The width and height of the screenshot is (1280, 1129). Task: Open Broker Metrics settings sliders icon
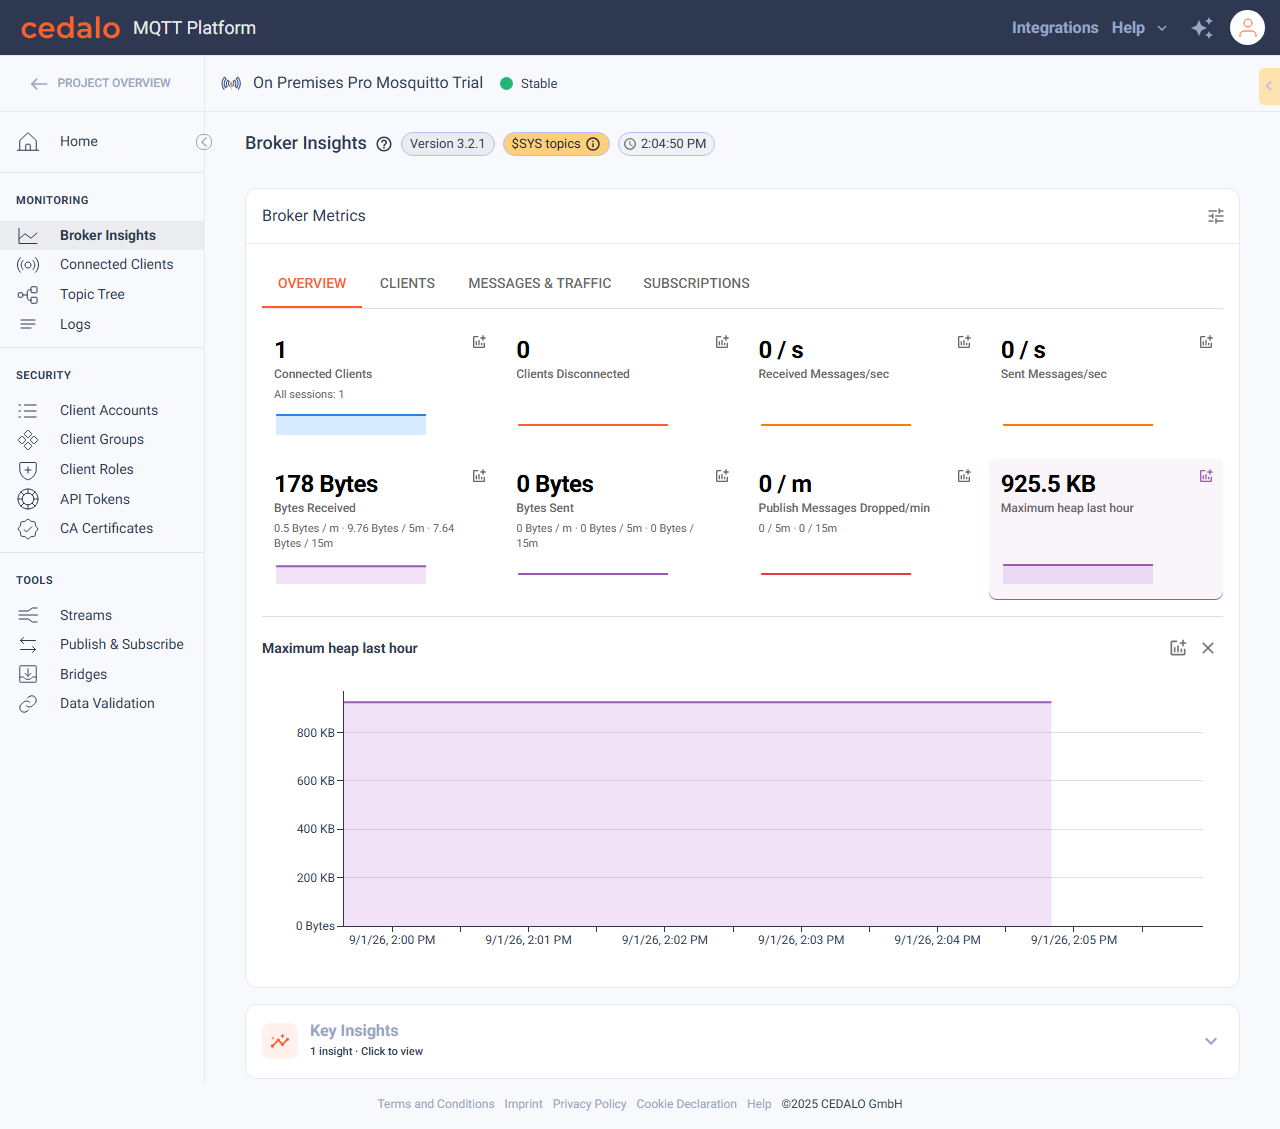(x=1216, y=216)
